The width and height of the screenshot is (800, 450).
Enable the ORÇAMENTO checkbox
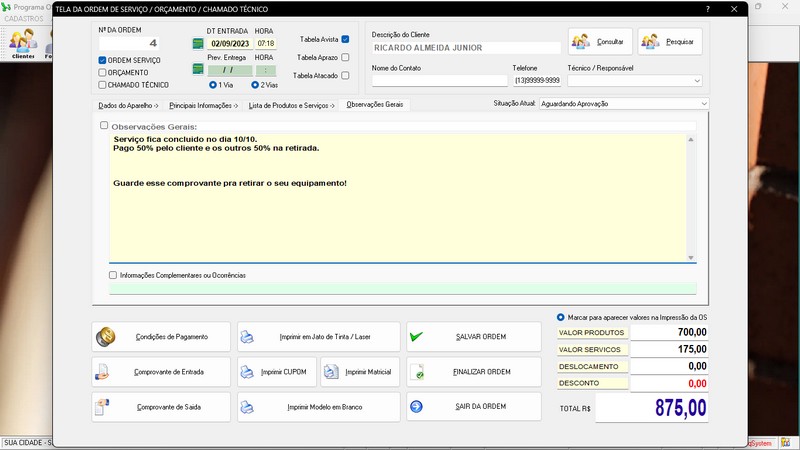tap(103, 72)
